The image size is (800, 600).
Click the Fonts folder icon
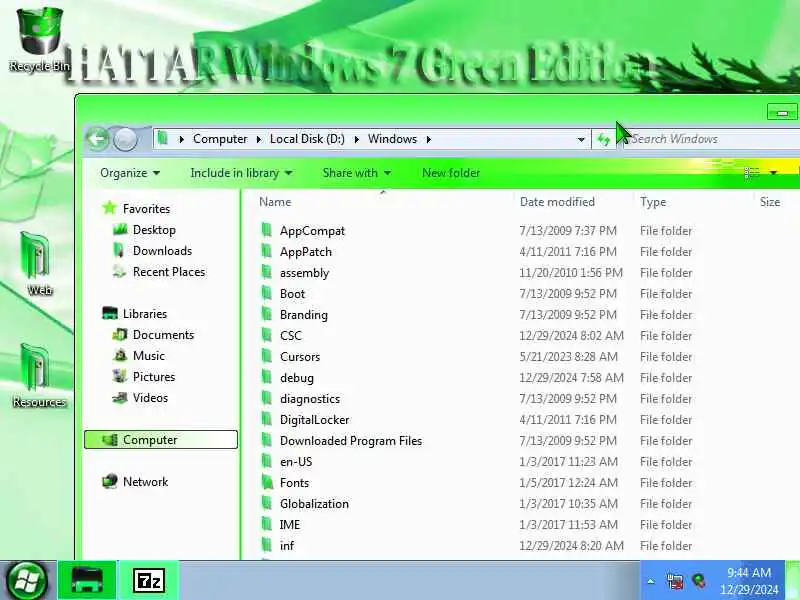[267, 482]
